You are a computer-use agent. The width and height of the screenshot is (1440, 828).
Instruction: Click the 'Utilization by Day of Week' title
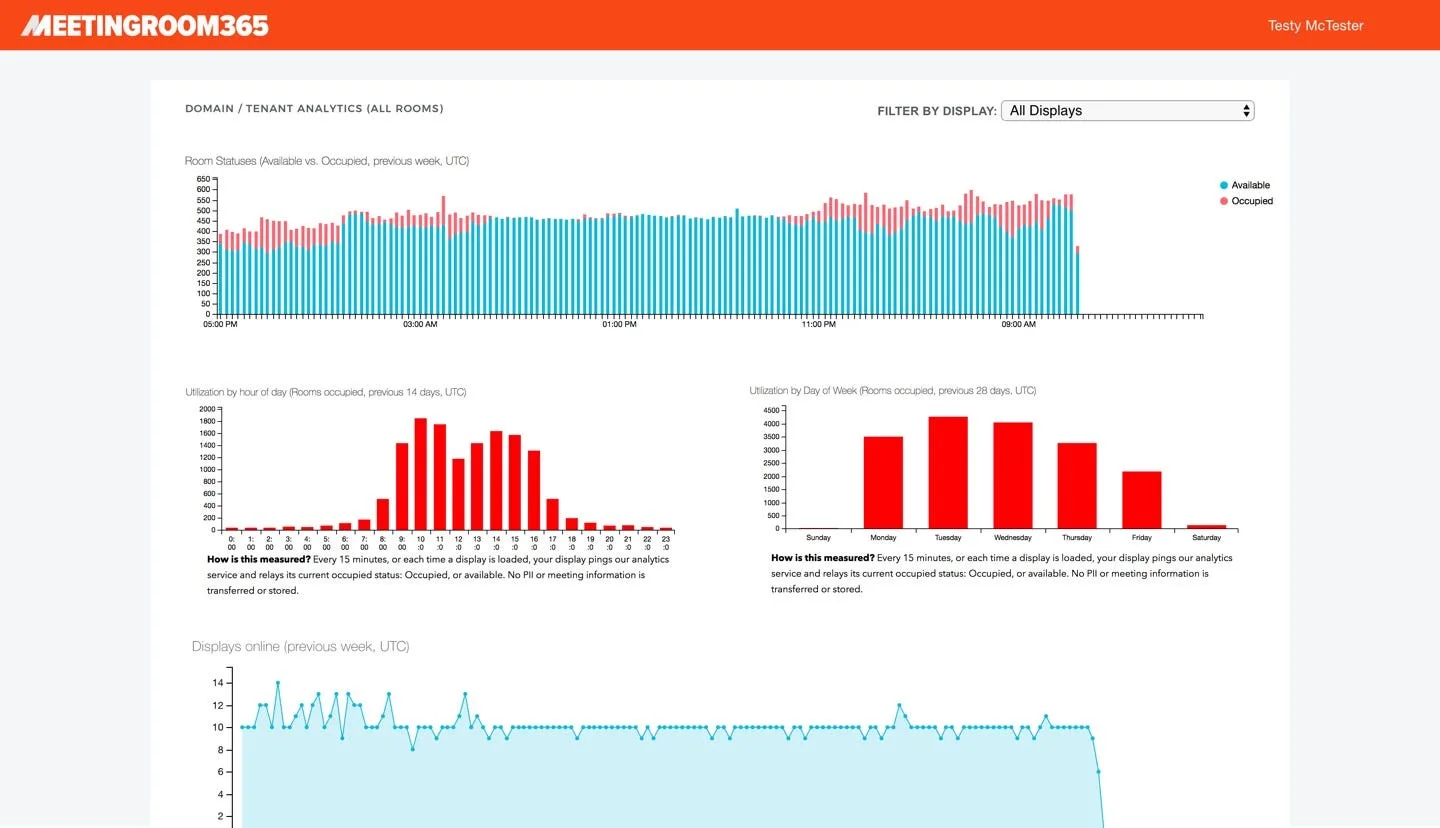(x=893, y=391)
